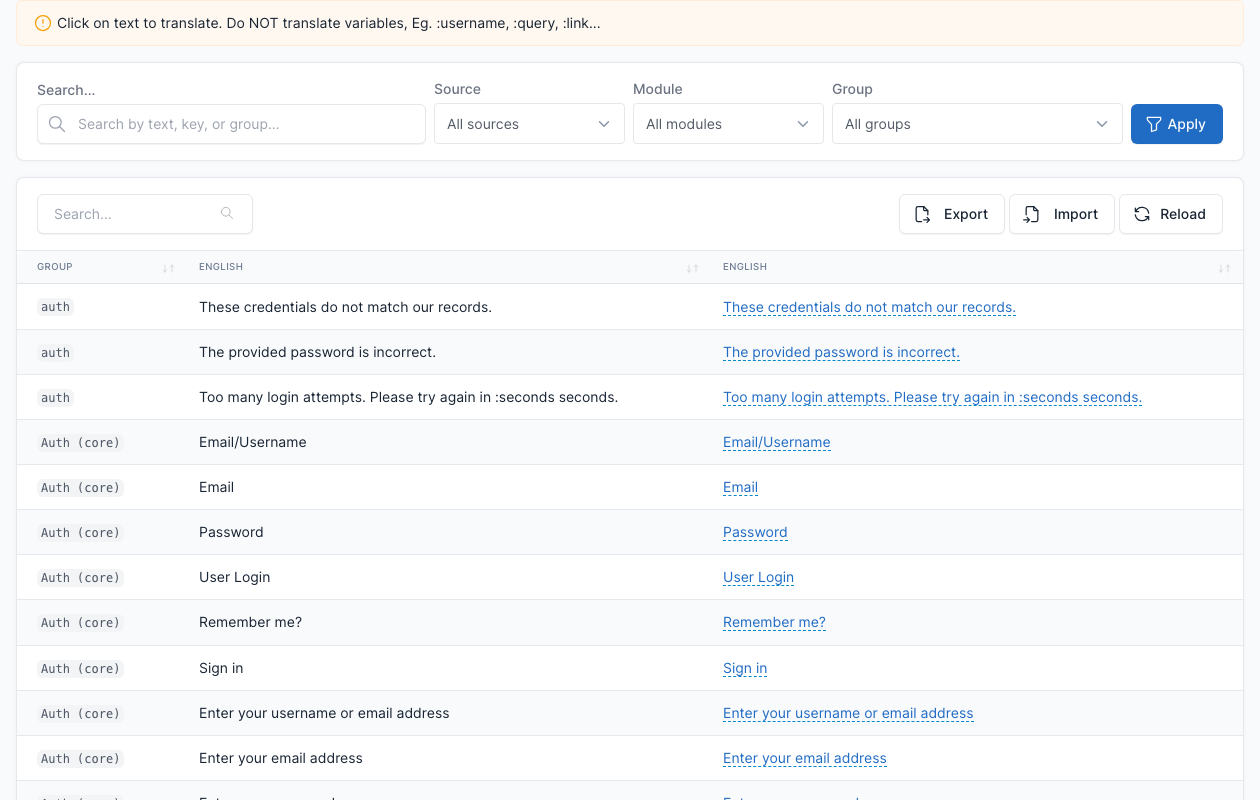Edit the 'Email' translation link
Image resolution: width=1260 pixels, height=800 pixels.
(x=740, y=487)
